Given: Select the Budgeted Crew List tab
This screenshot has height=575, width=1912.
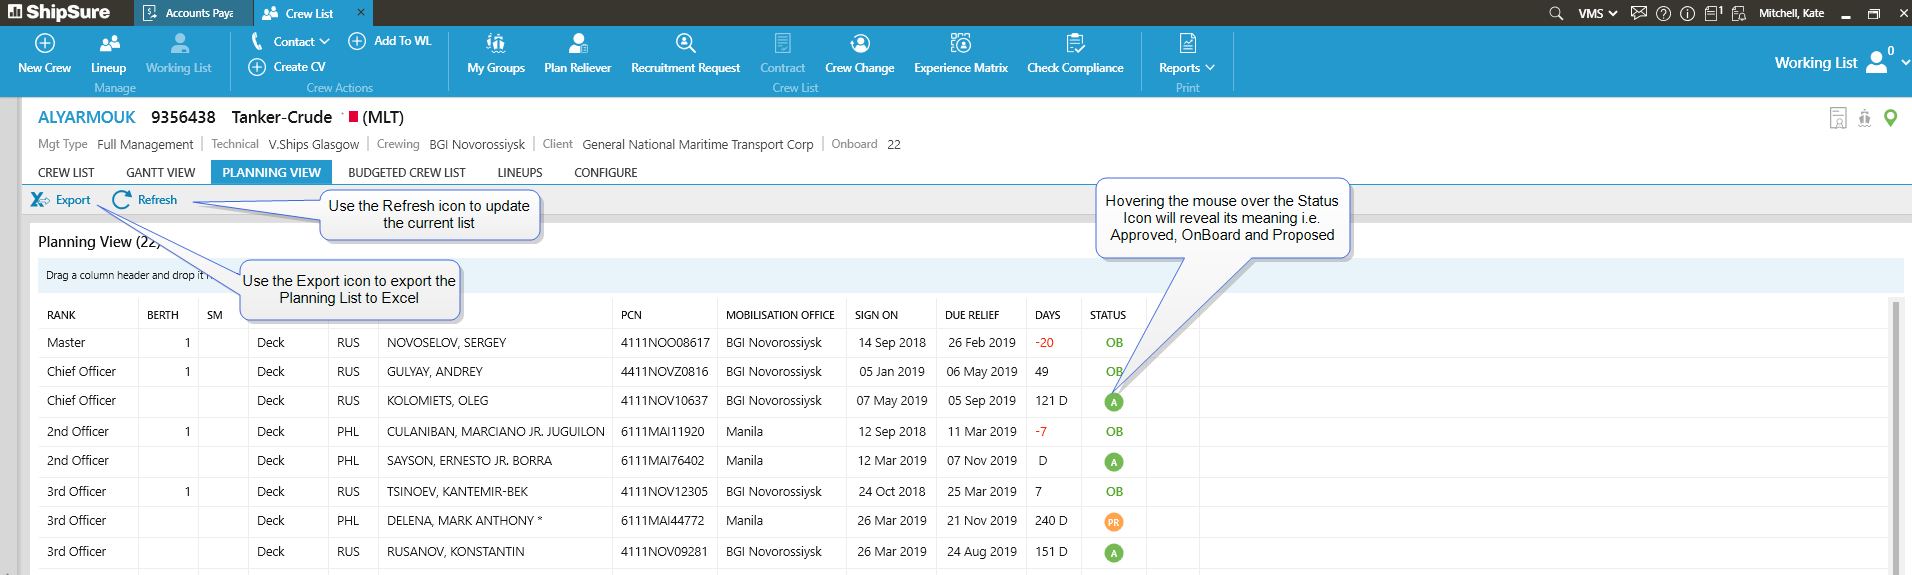Looking at the screenshot, I should tap(406, 173).
